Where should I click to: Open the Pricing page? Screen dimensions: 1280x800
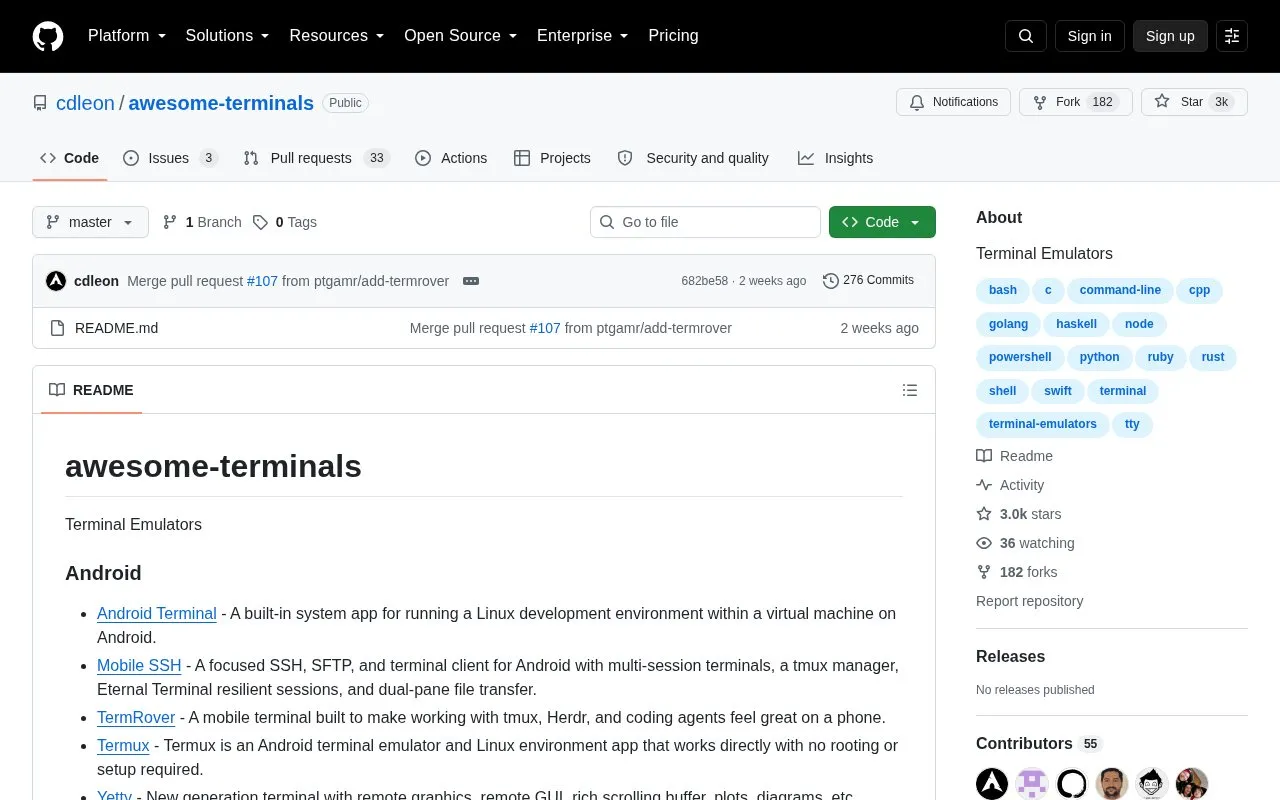[x=673, y=36]
